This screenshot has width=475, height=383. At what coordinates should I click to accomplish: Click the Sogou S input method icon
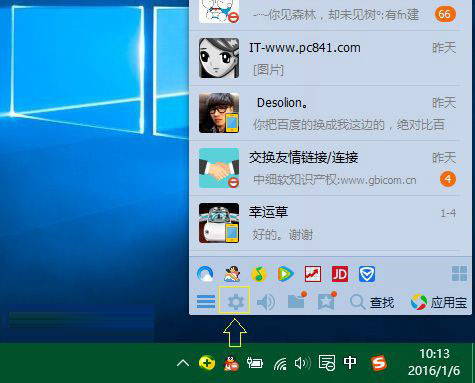[379, 363]
